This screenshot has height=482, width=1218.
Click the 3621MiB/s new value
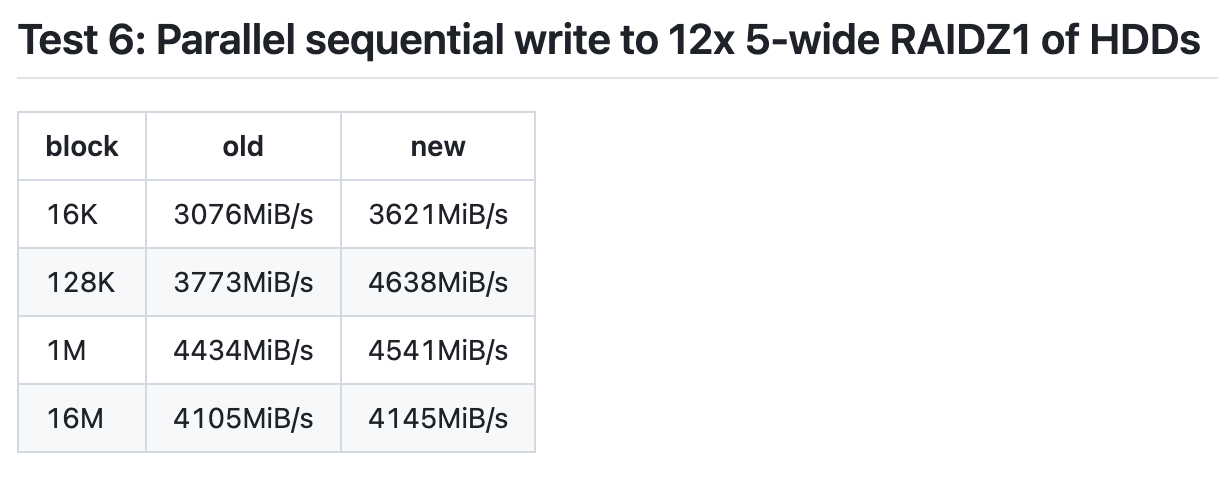[438, 214]
